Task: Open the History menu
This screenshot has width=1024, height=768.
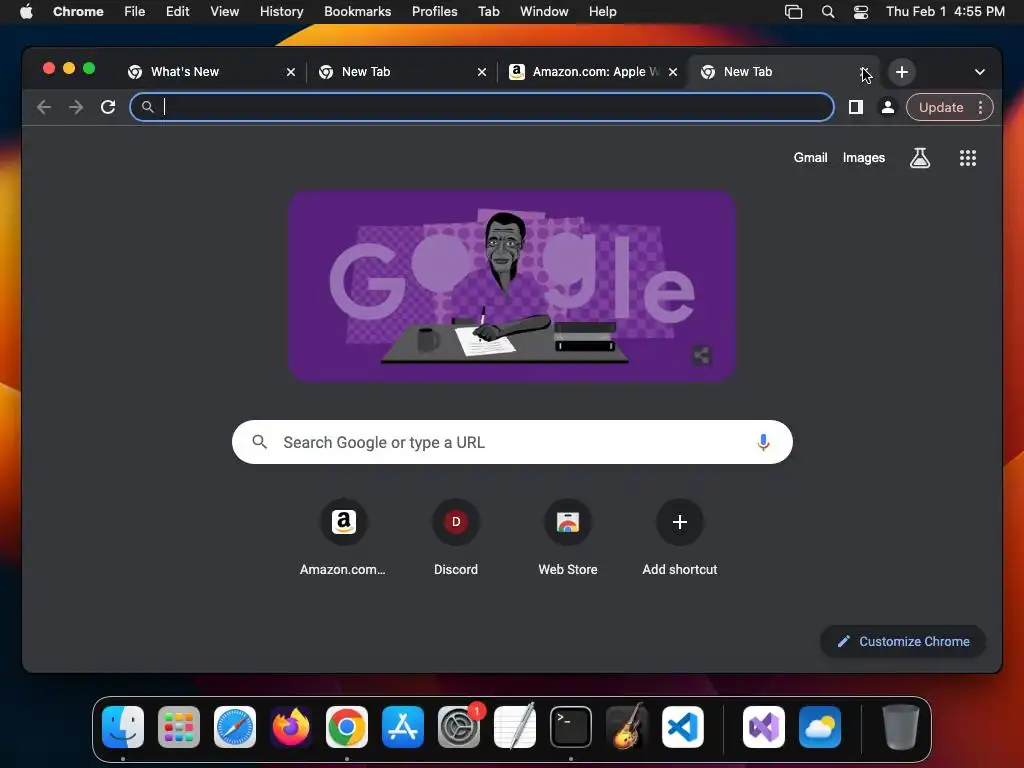Action: (x=281, y=11)
